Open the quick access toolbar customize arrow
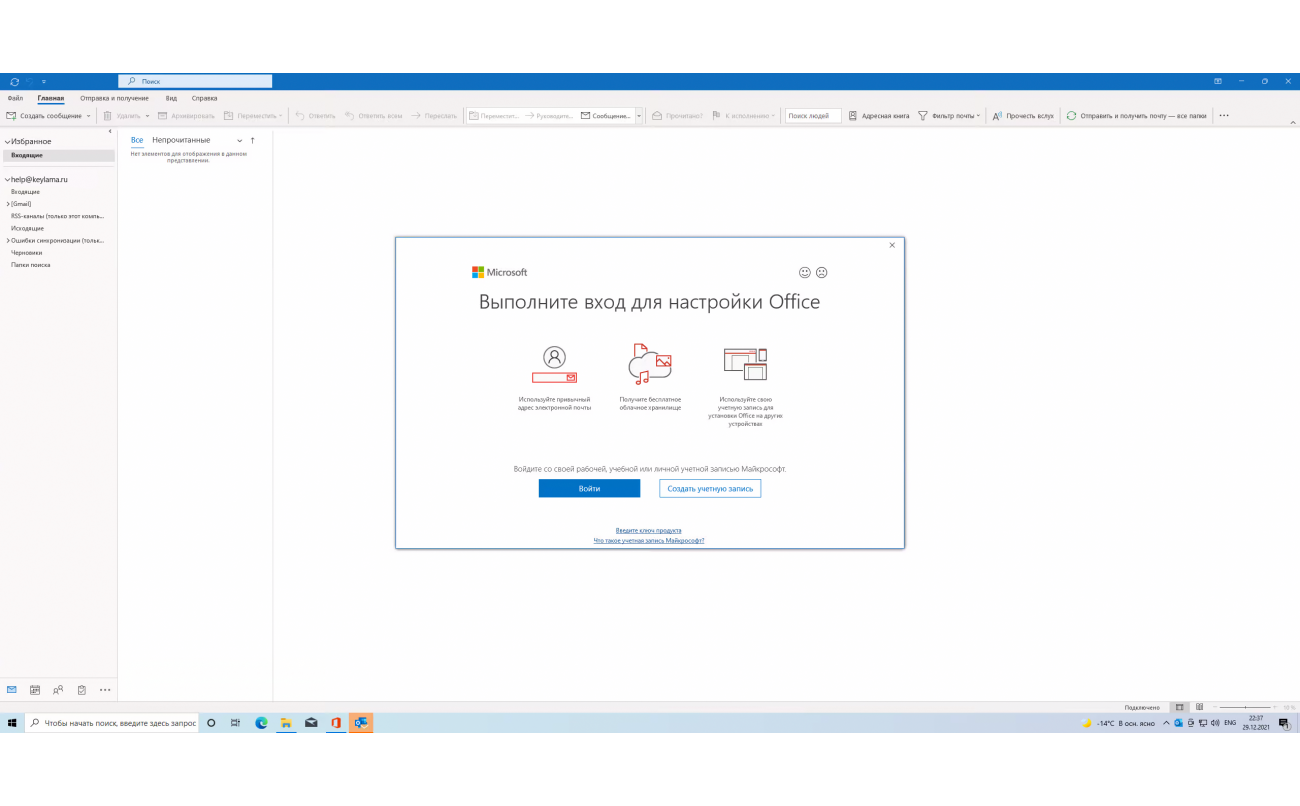This screenshot has width=1300, height=806. pyautogui.click(x=43, y=81)
